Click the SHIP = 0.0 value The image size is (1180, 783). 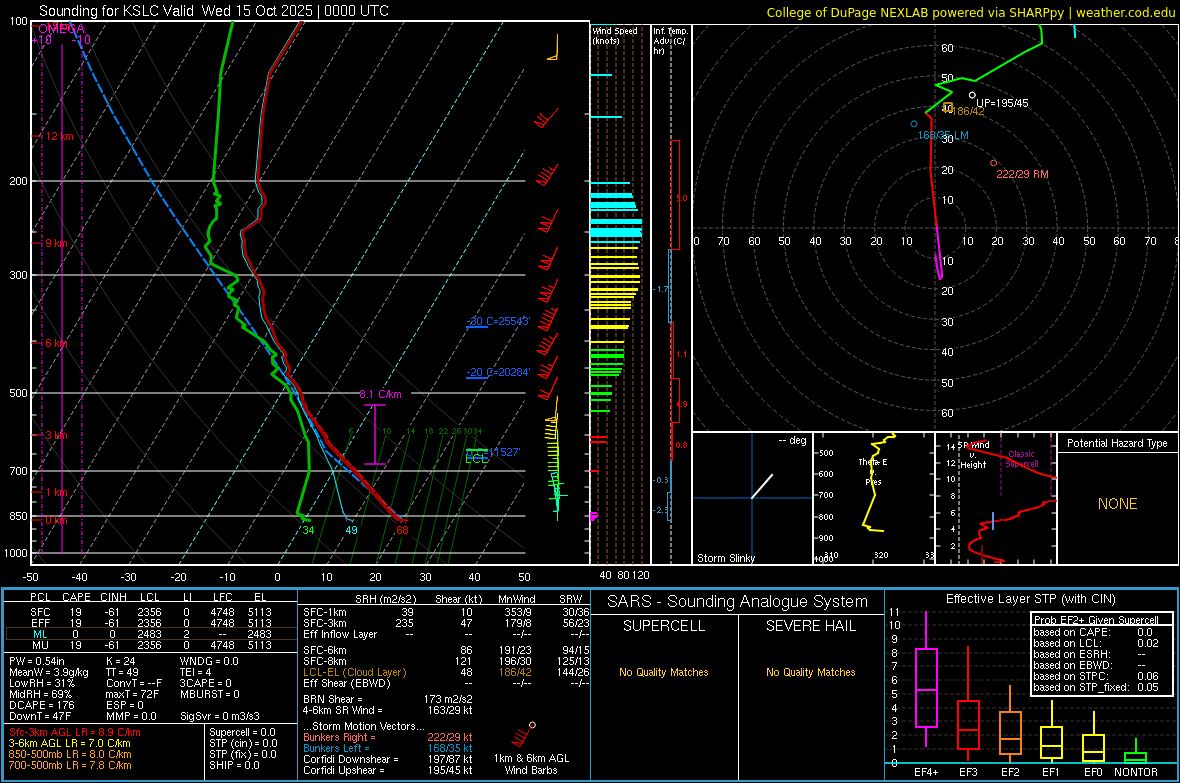point(234,765)
